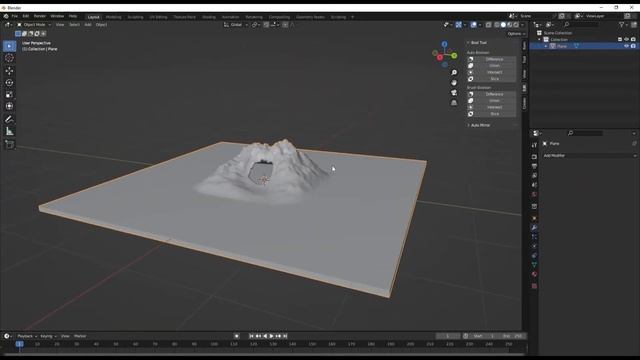Enable wireframe viewport shading mode
The width and height of the screenshot is (640, 360).
(497, 25)
